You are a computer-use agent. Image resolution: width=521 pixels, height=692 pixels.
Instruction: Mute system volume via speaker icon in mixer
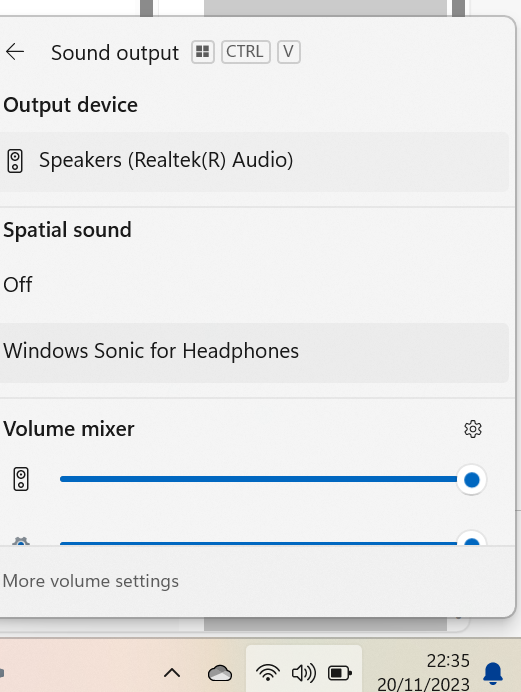(x=21, y=479)
